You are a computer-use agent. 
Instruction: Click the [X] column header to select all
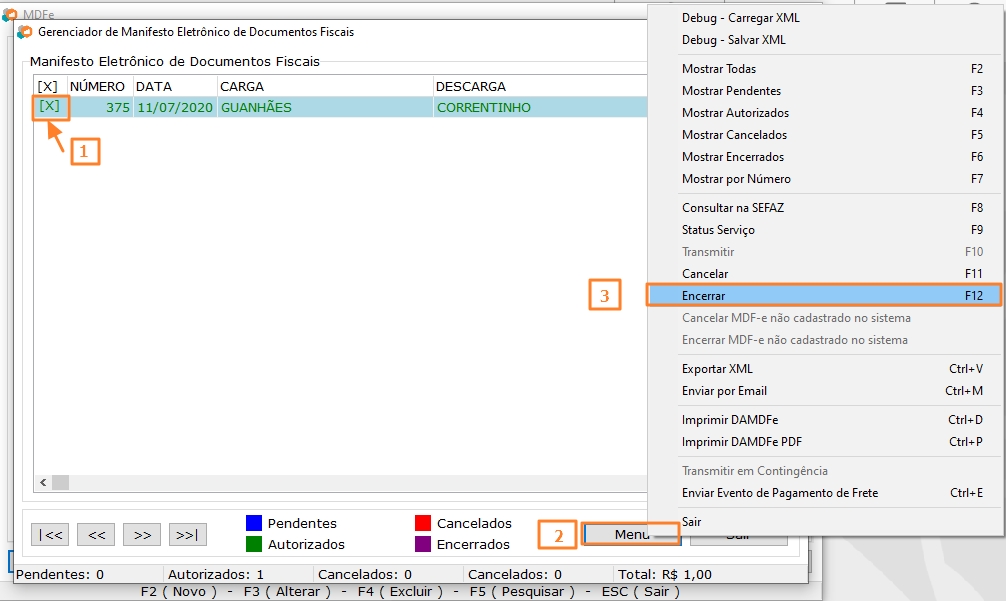pos(47,86)
